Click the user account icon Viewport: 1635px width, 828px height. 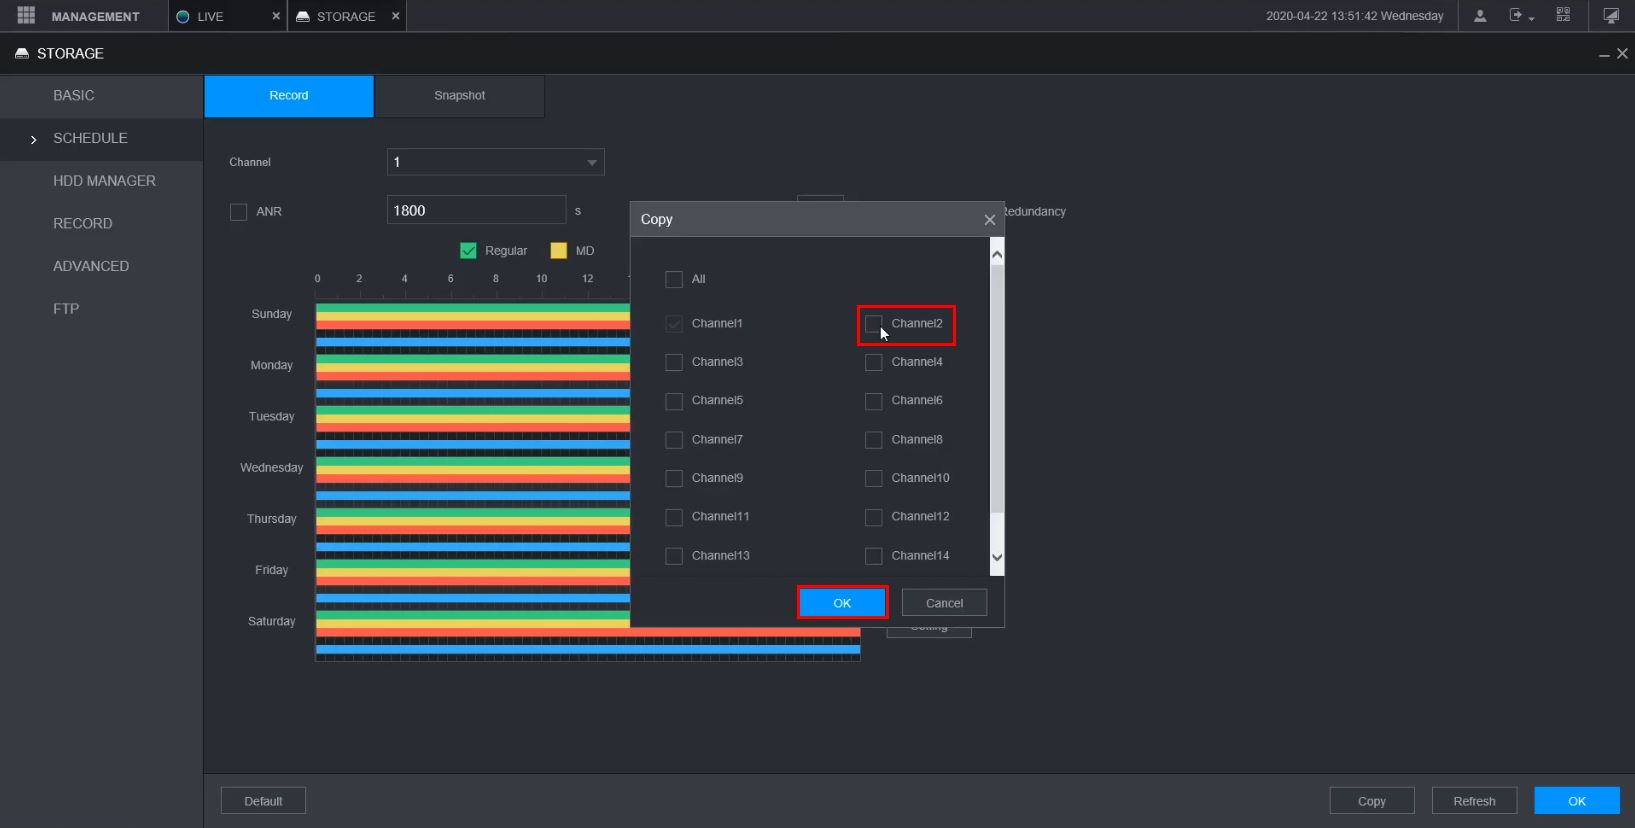point(1480,16)
